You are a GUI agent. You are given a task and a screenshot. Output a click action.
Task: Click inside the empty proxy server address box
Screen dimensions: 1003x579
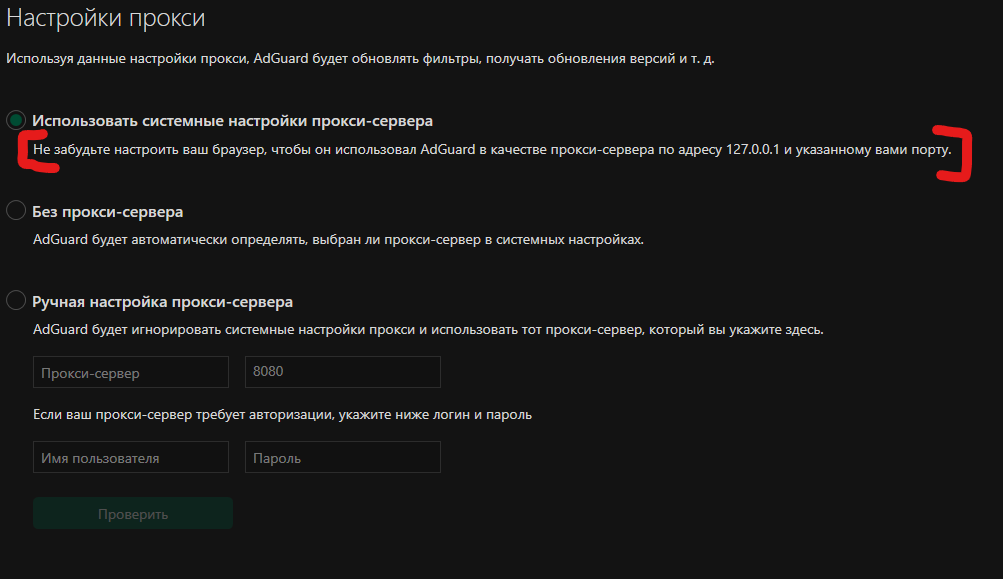point(130,372)
